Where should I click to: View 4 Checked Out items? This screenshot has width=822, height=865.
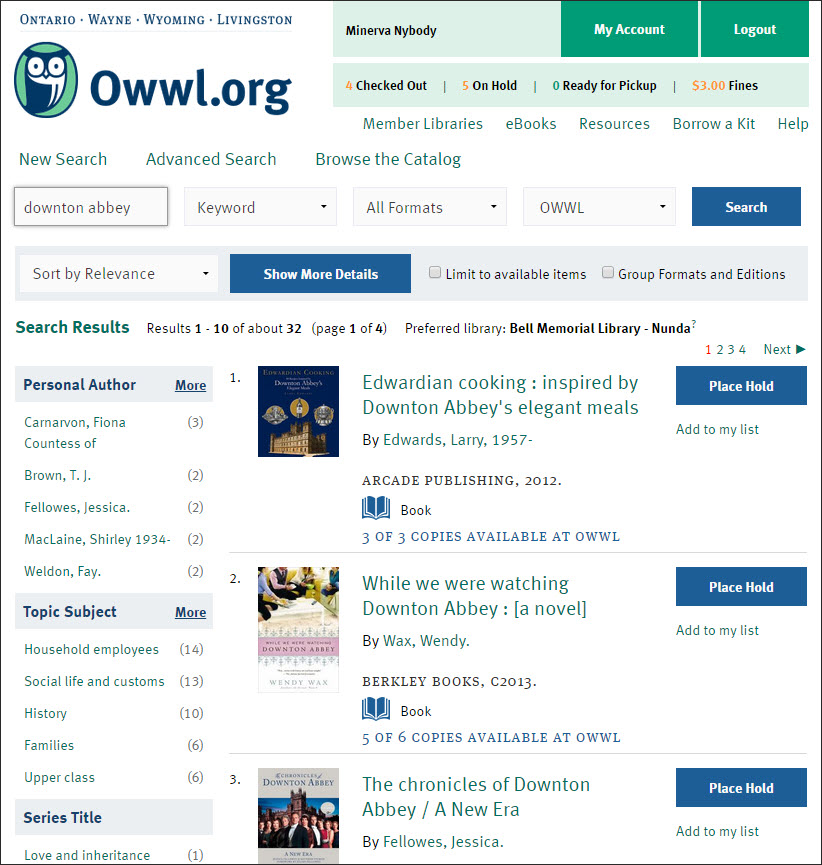click(x=386, y=86)
